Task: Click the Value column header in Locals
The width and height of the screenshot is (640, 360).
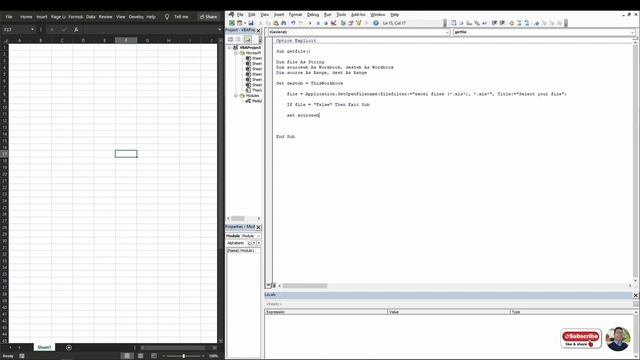Action: (x=449, y=312)
